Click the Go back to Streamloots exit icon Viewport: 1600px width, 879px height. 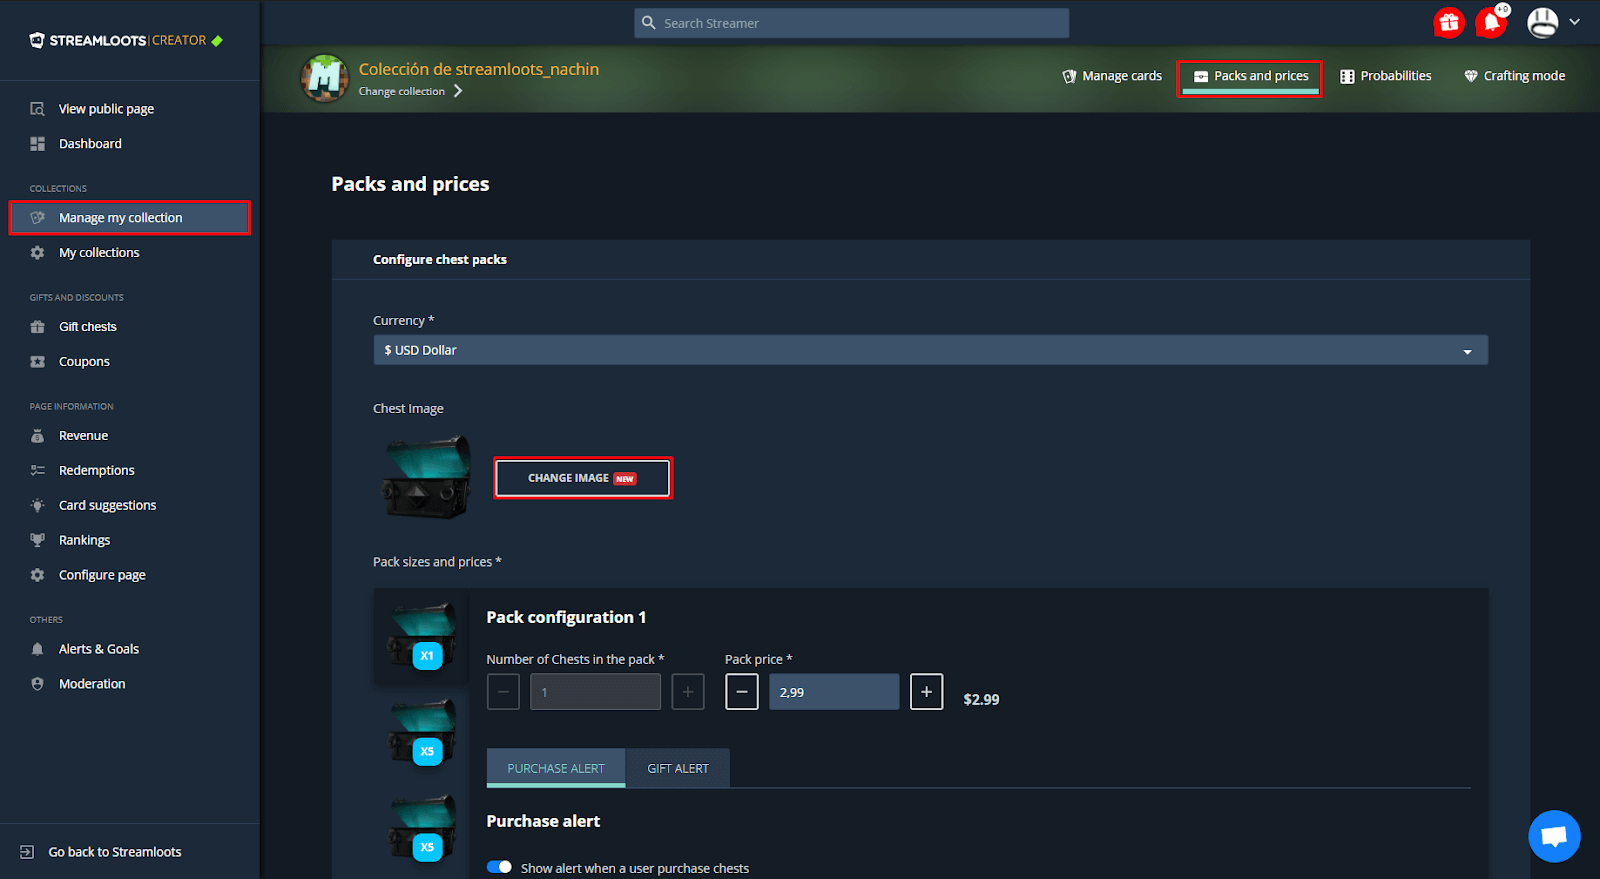tap(27, 852)
